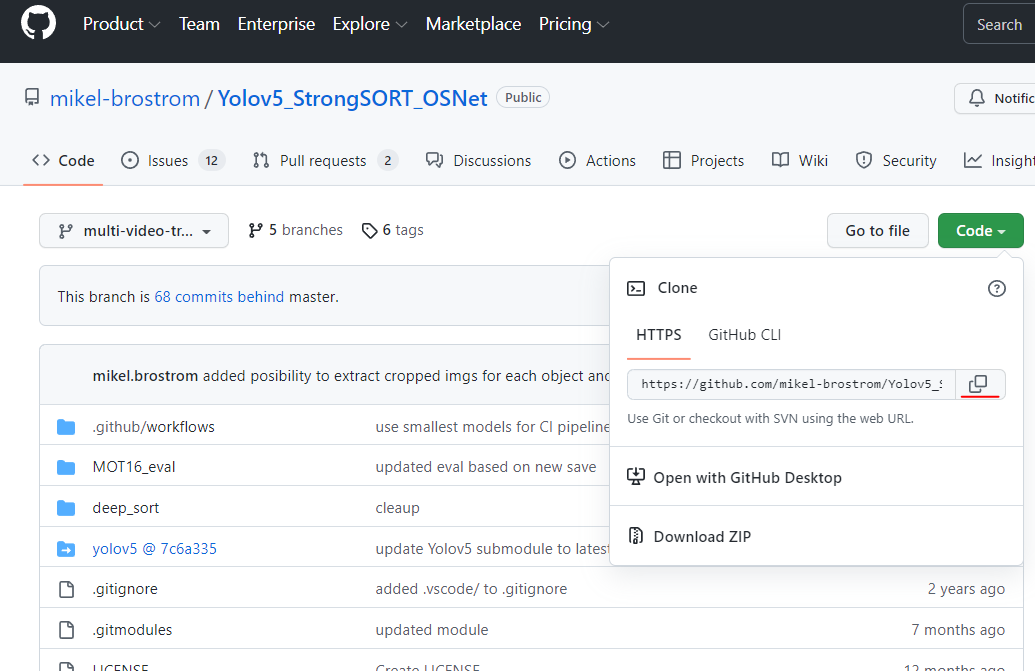View the 6 tags link

tap(393, 230)
